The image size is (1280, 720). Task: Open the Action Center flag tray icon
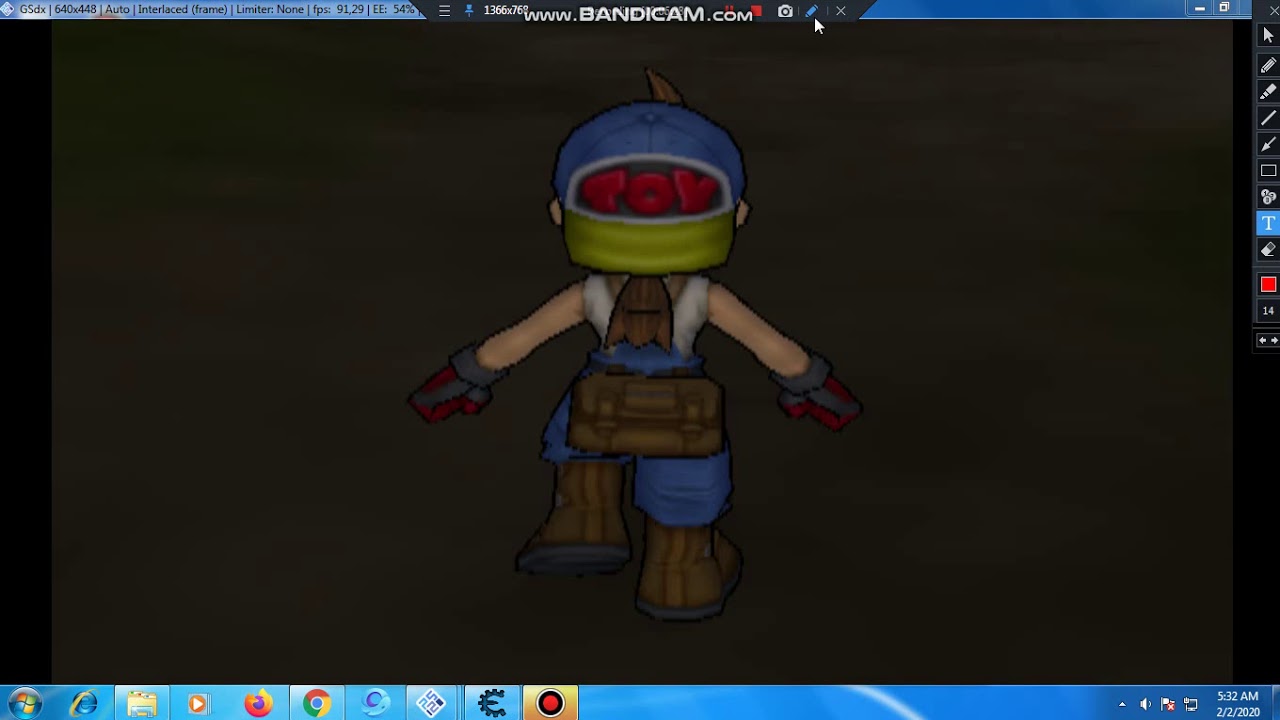pyautogui.click(x=1167, y=704)
